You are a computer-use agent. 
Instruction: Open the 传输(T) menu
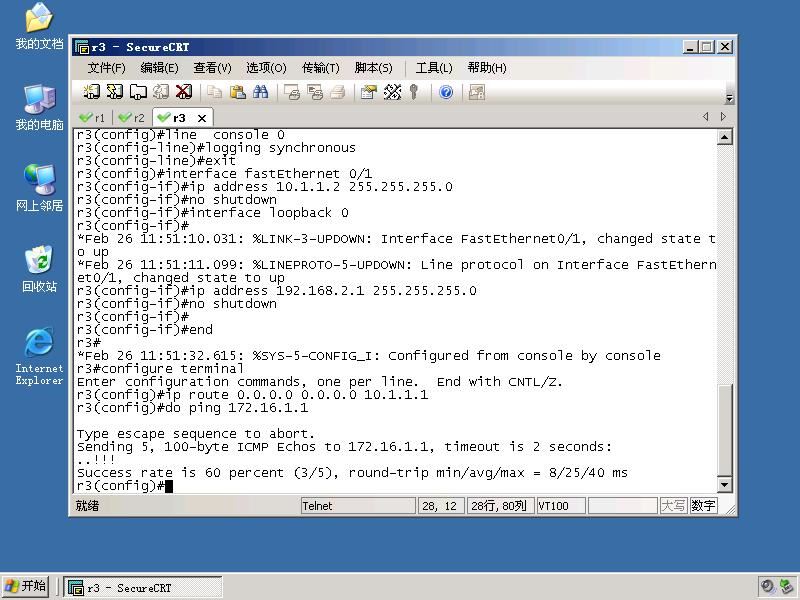[x=320, y=68]
